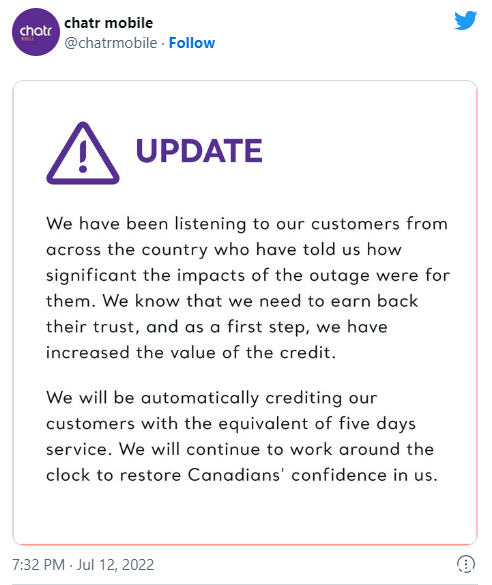Click the purple warning triangle icon
The width and height of the screenshot is (492, 585).
(83, 153)
